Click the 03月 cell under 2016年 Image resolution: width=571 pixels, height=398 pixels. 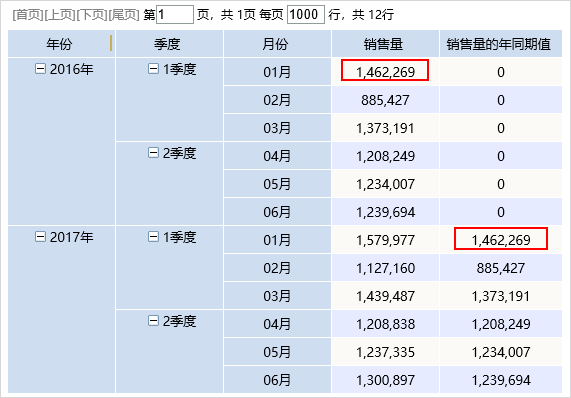[x=277, y=128]
